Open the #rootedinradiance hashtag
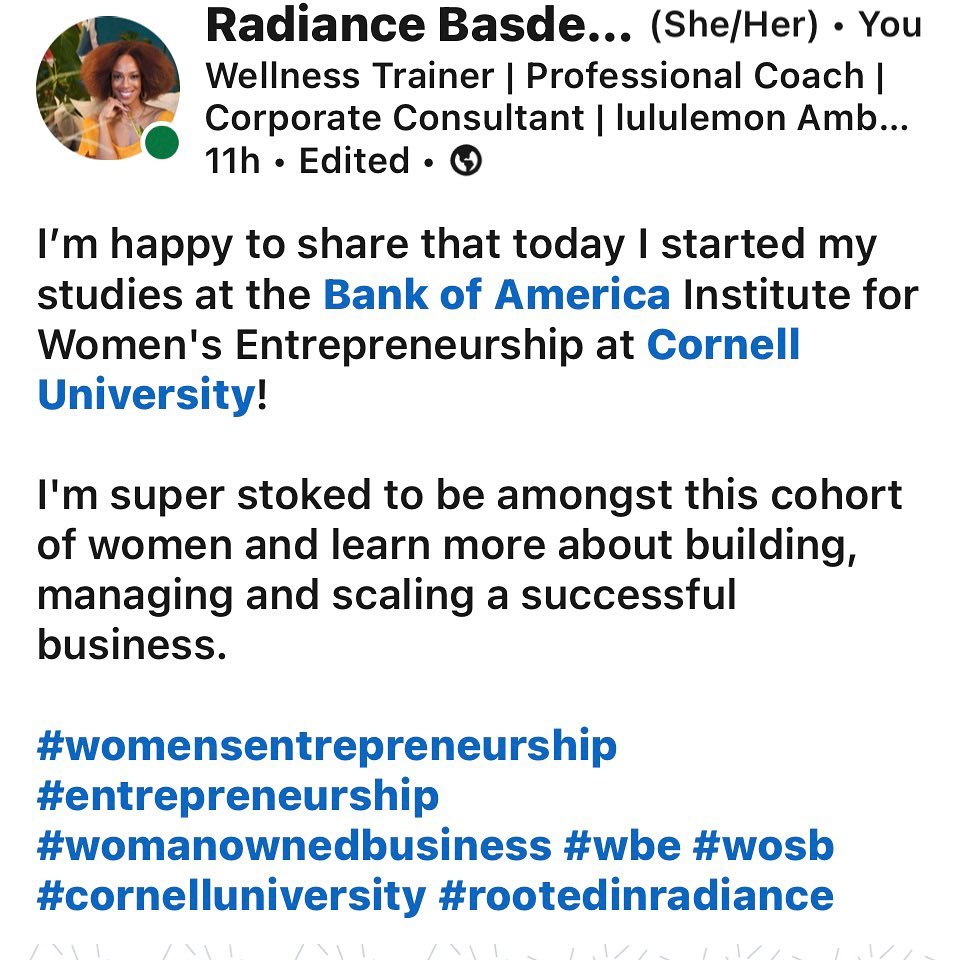960x960 pixels. [636, 896]
